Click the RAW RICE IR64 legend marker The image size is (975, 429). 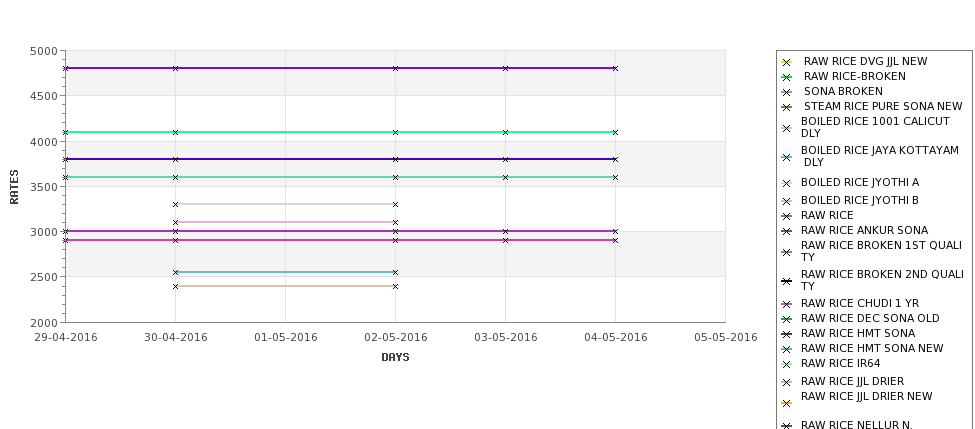[787, 364]
